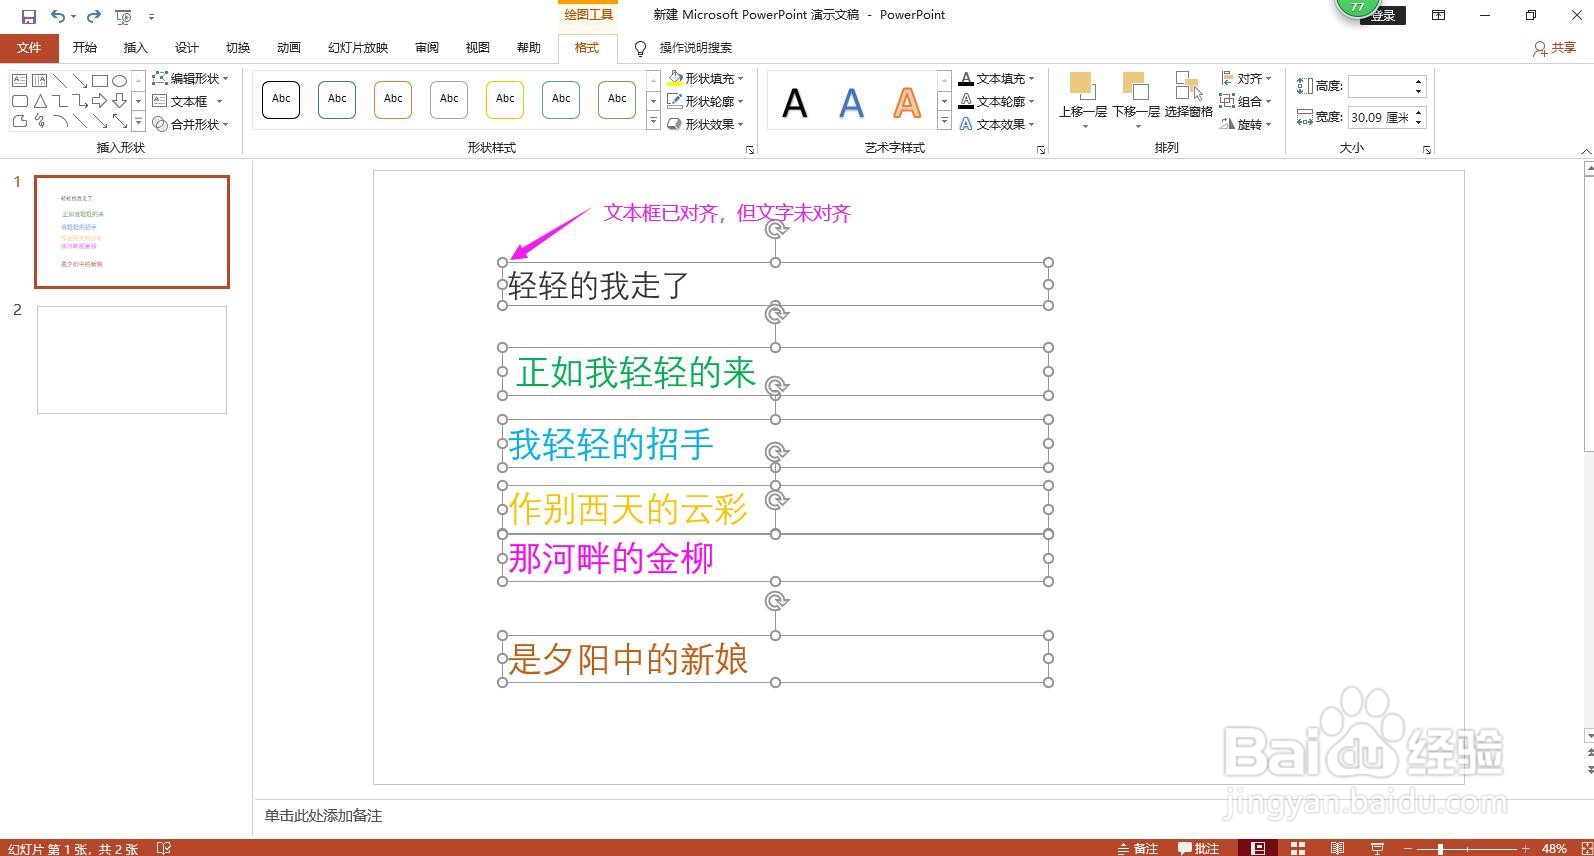Image resolution: width=1594 pixels, height=856 pixels.
Task: Select the down arrow shape in gallery
Action: pyautogui.click(x=120, y=101)
